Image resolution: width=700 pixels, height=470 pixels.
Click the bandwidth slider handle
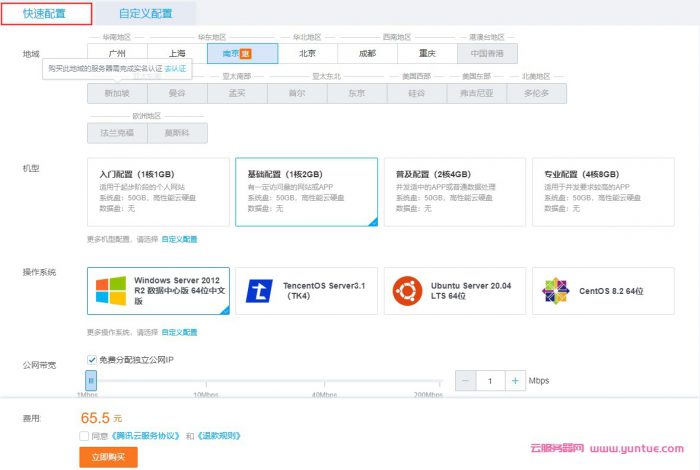click(x=91, y=381)
